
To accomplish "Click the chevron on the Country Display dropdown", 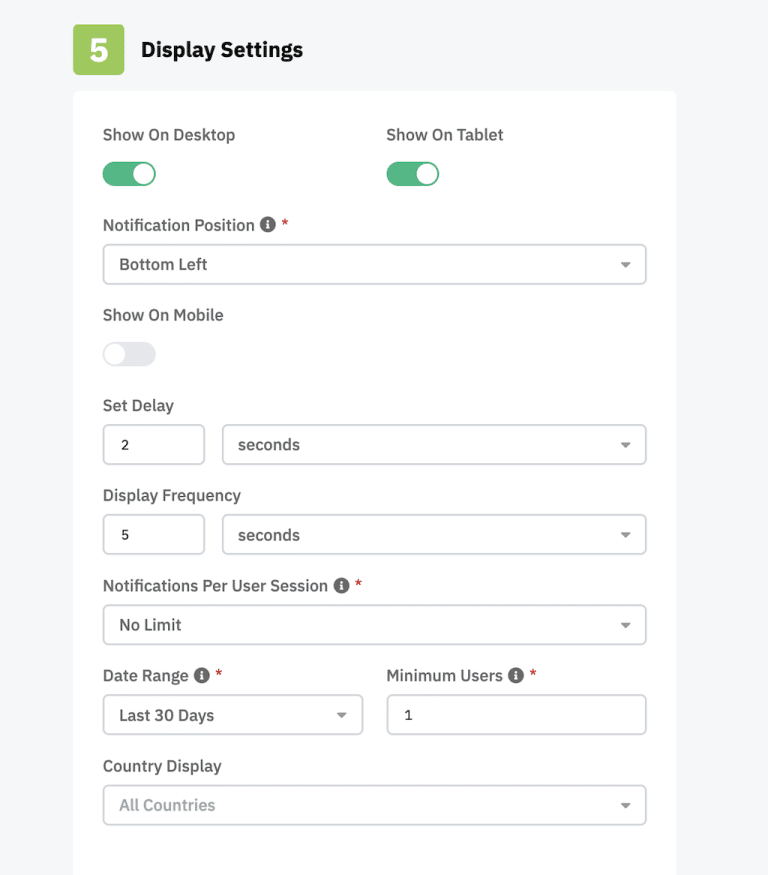I will point(627,804).
